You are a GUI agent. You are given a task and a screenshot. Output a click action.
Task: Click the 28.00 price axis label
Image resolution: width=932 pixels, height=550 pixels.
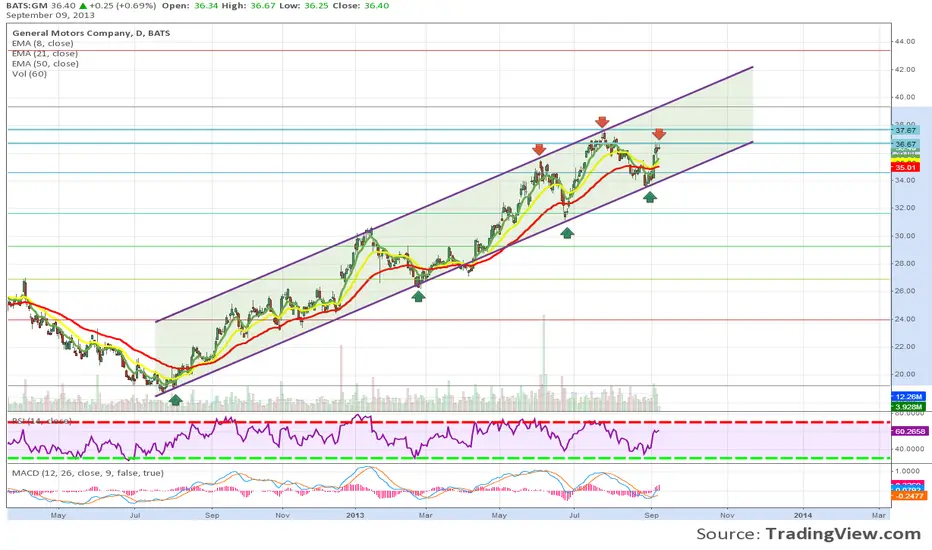pos(905,263)
